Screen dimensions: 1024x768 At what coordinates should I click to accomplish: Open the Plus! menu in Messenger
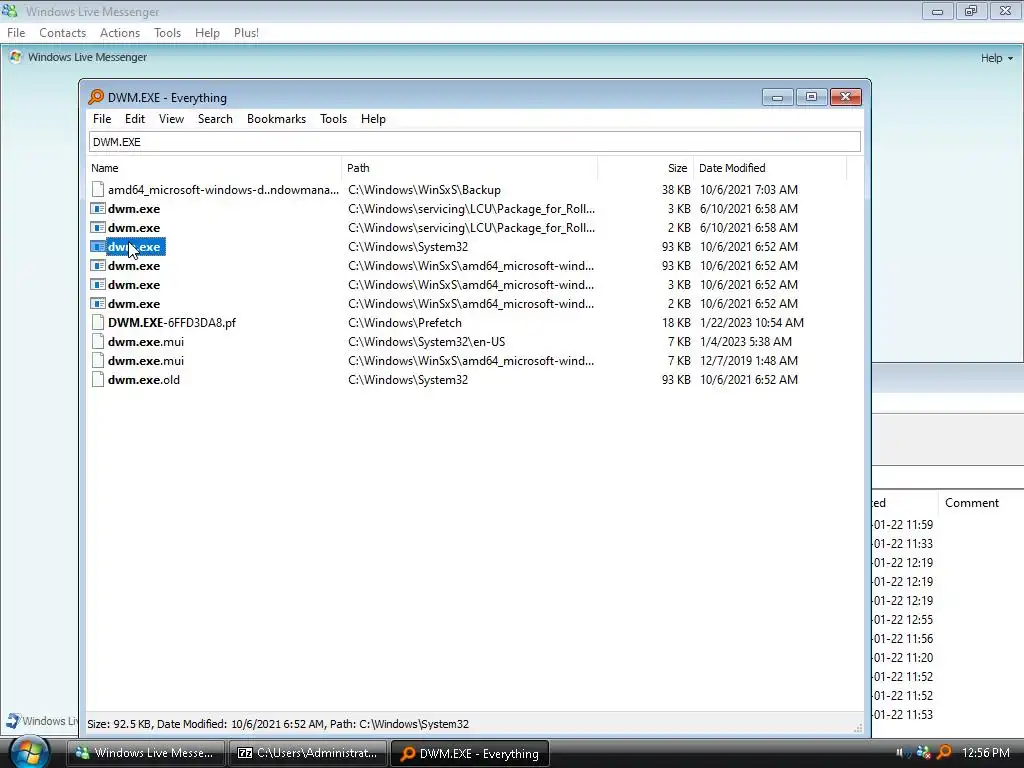tap(246, 33)
